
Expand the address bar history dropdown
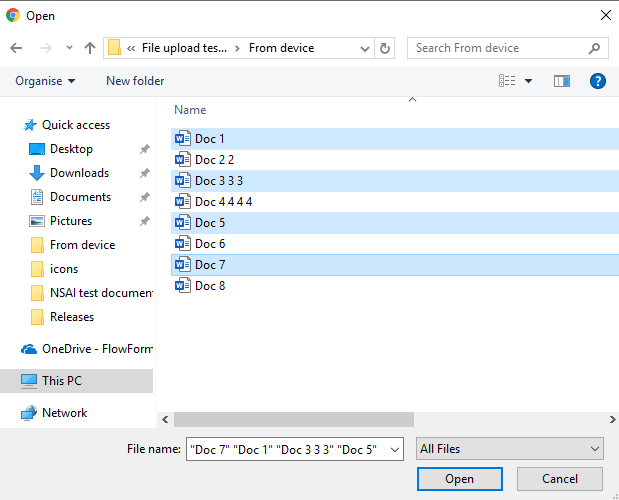click(x=365, y=49)
